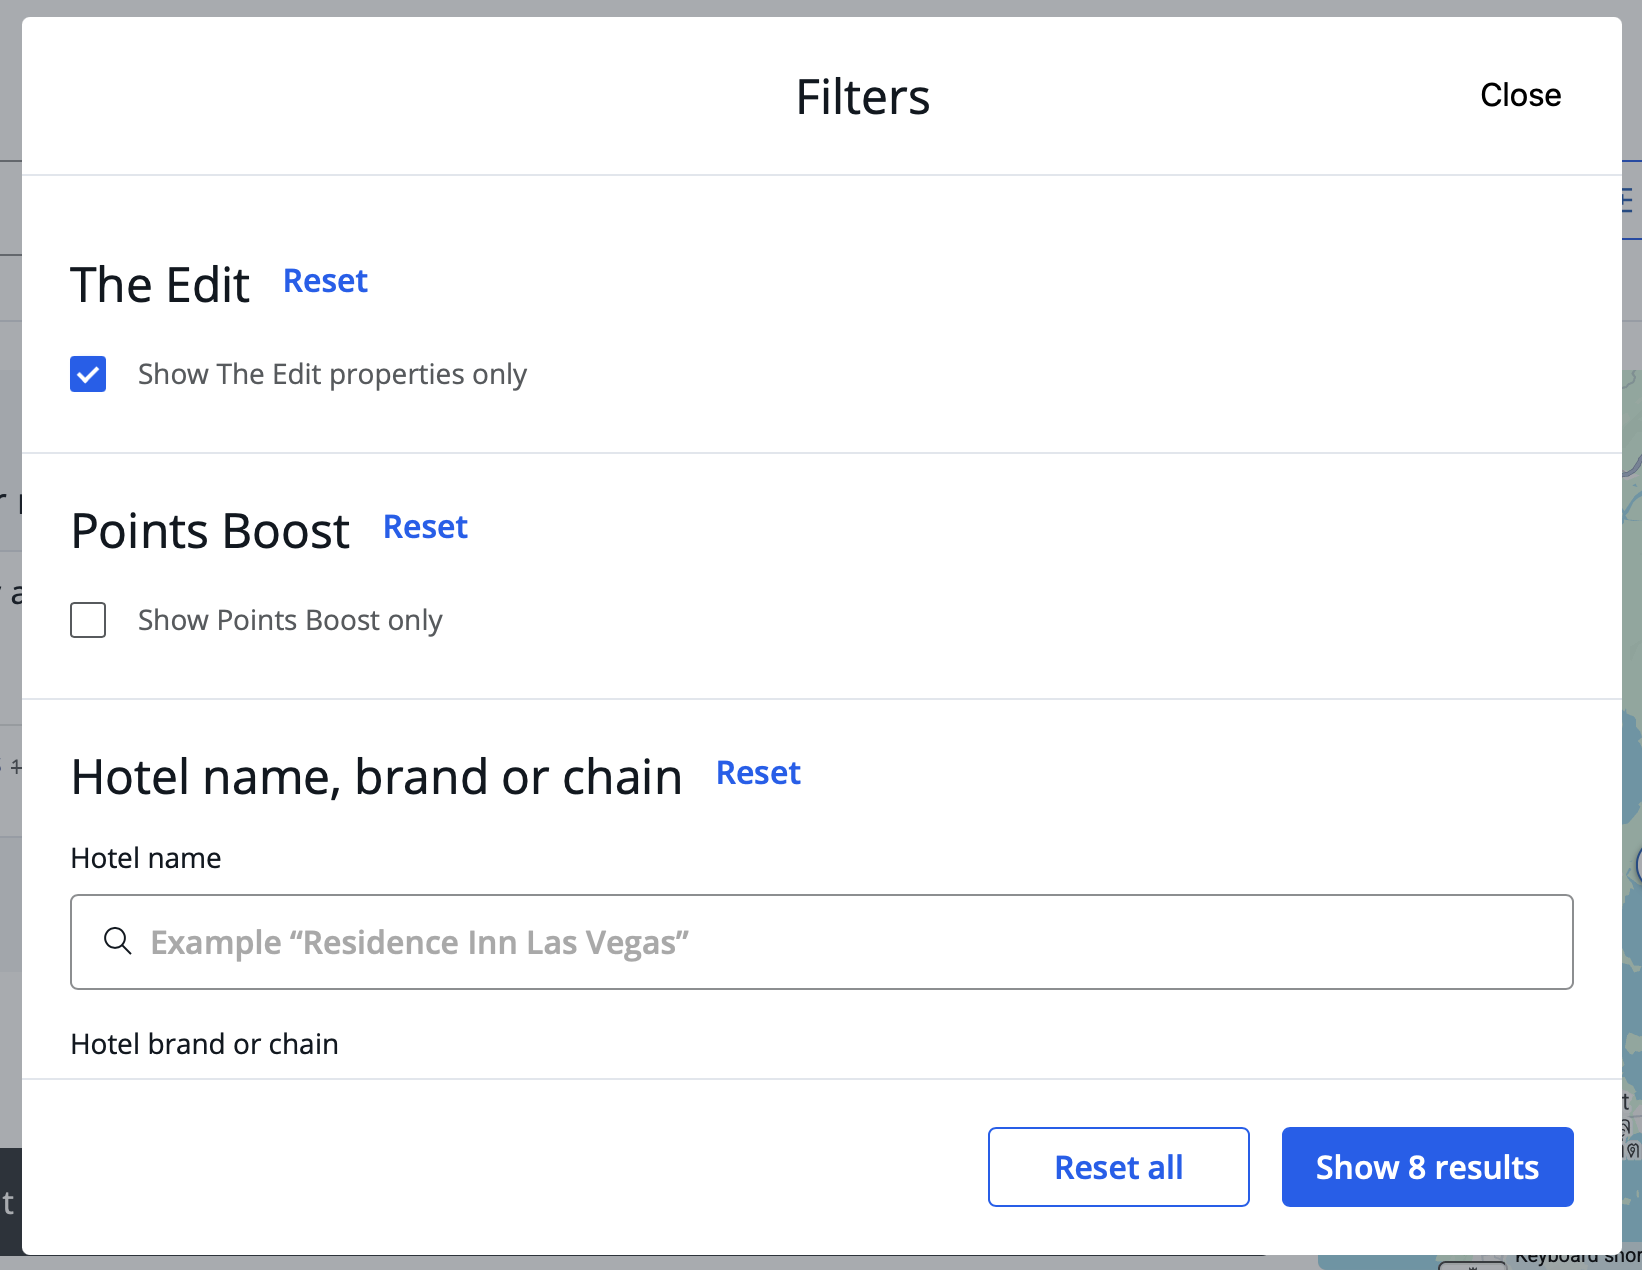1642x1270 pixels.
Task: Reset The Edit filter section
Action: [325, 281]
